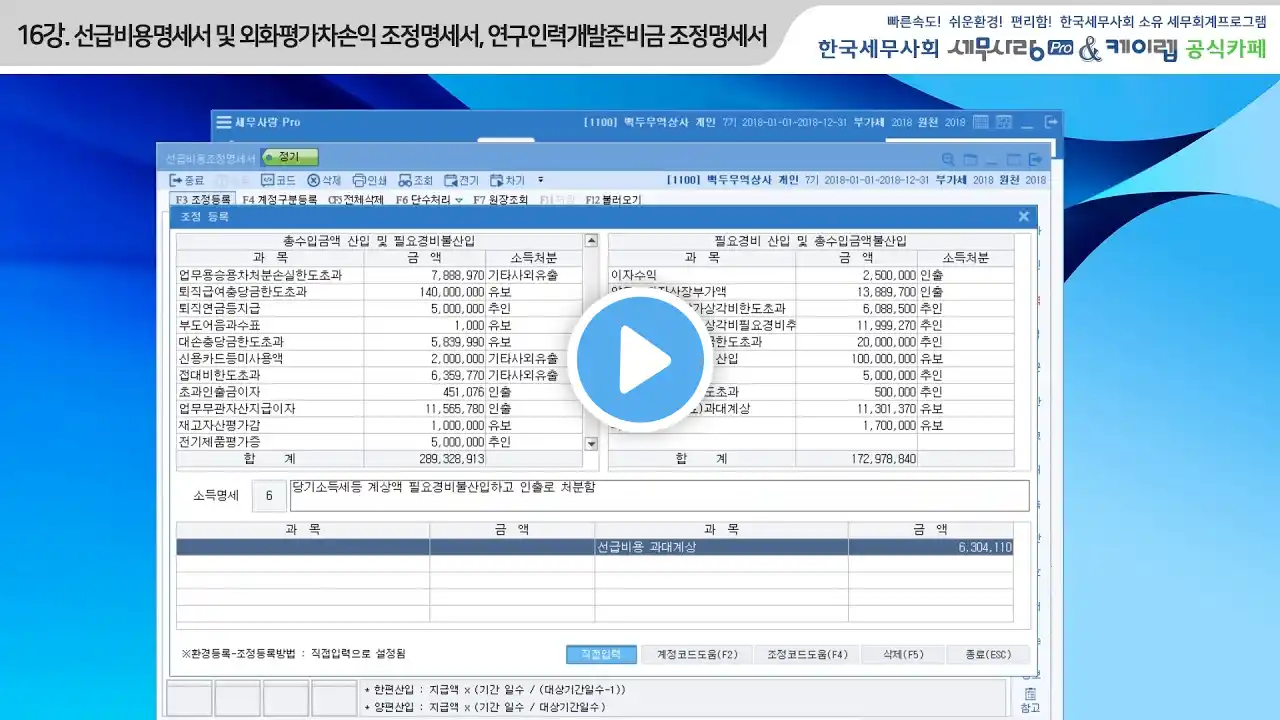The width and height of the screenshot is (1280, 720).
Task: Select 업무용승용차처분손실한도초과 row
Action: click(x=379, y=274)
